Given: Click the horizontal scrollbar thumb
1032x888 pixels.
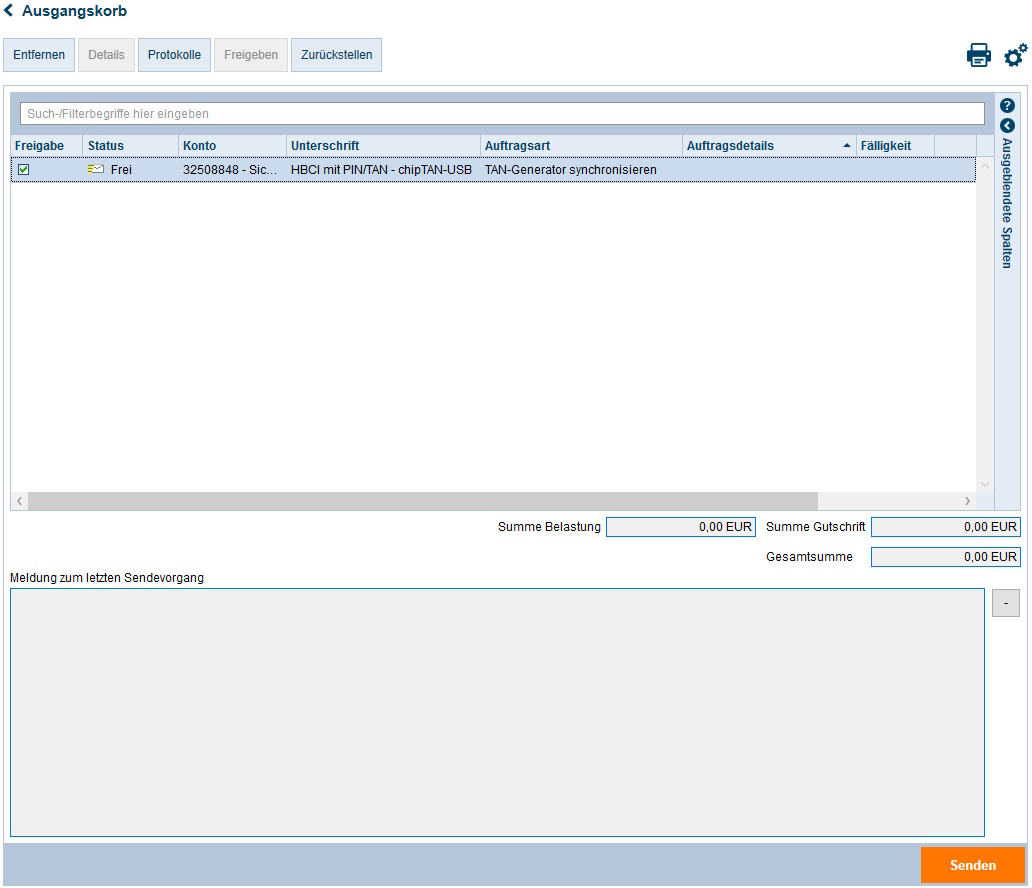Looking at the screenshot, I should tap(423, 501).
